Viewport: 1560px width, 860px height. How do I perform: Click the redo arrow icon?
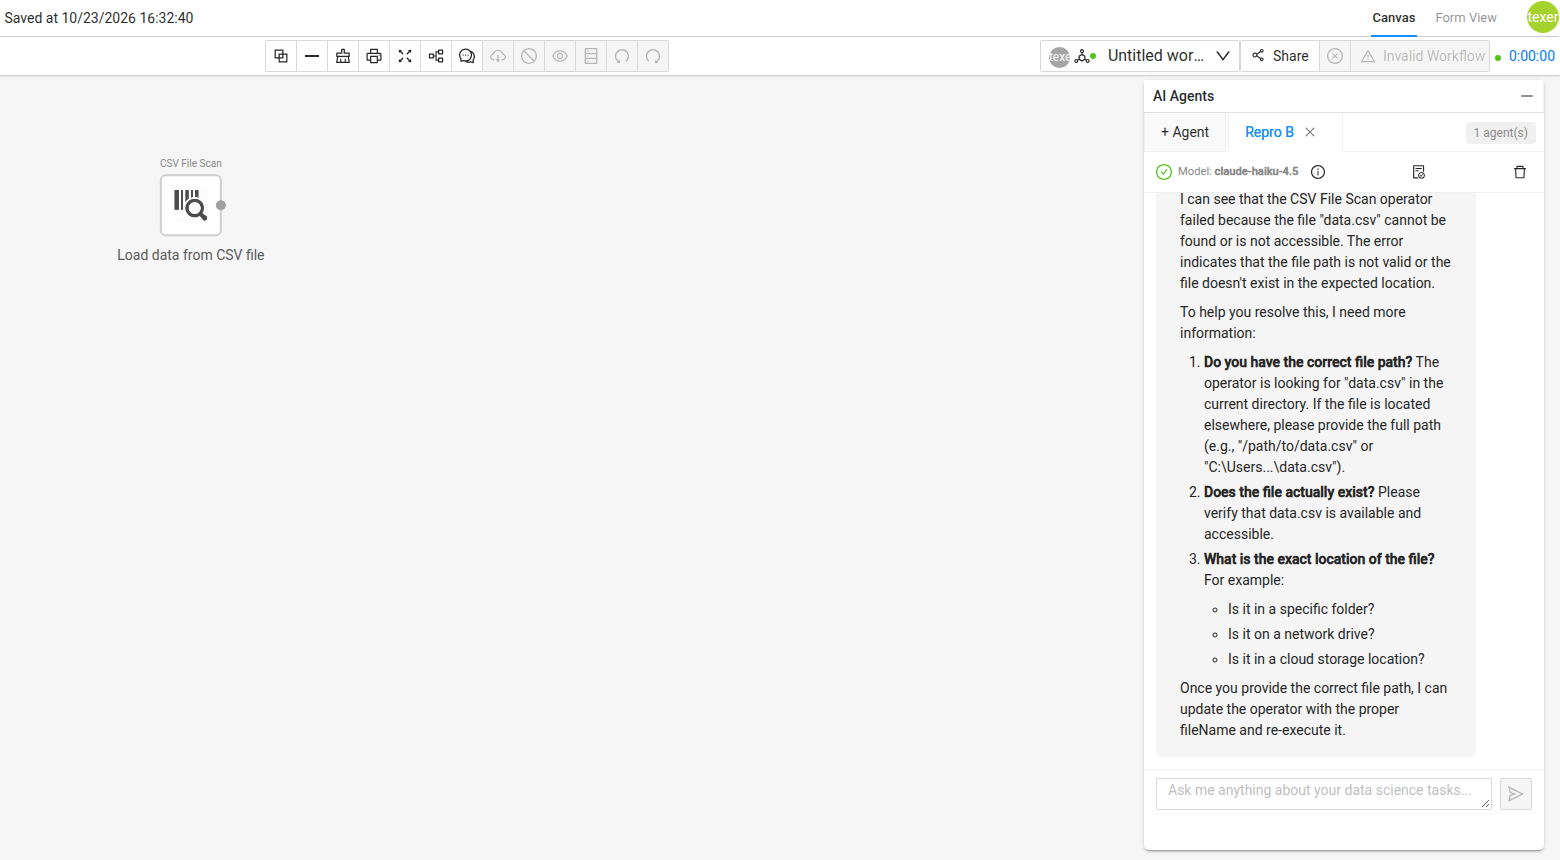tap(653, 56)
